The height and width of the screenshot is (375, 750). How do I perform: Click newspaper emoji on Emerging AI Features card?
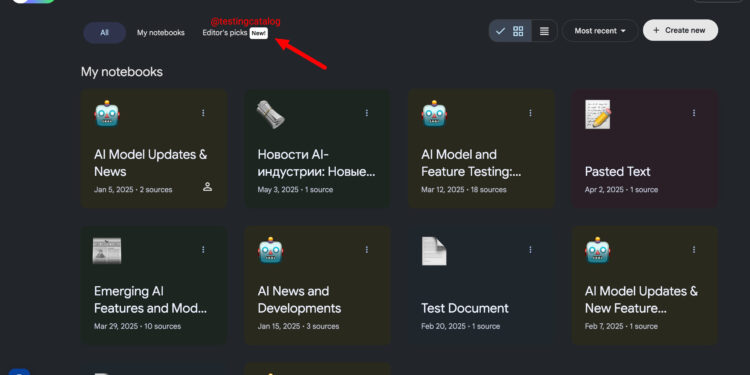107,251
